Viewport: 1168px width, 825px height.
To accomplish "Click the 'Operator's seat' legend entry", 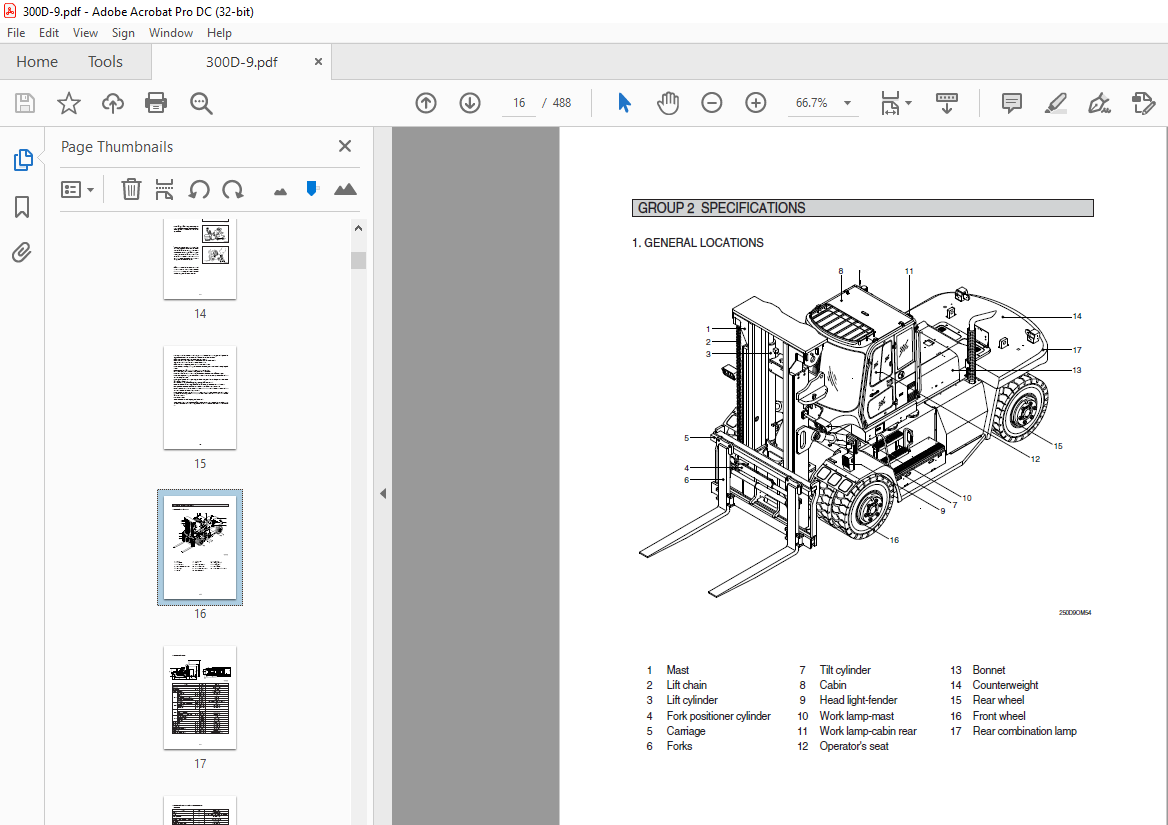I will coord(854,746).
